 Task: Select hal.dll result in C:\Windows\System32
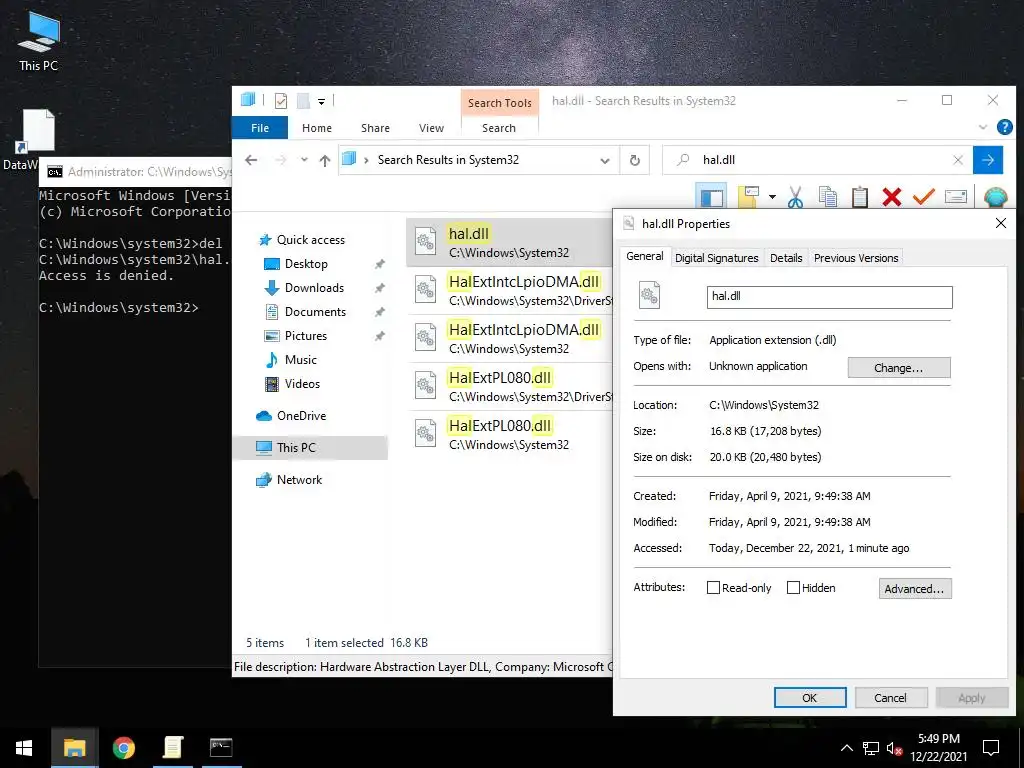509,242
